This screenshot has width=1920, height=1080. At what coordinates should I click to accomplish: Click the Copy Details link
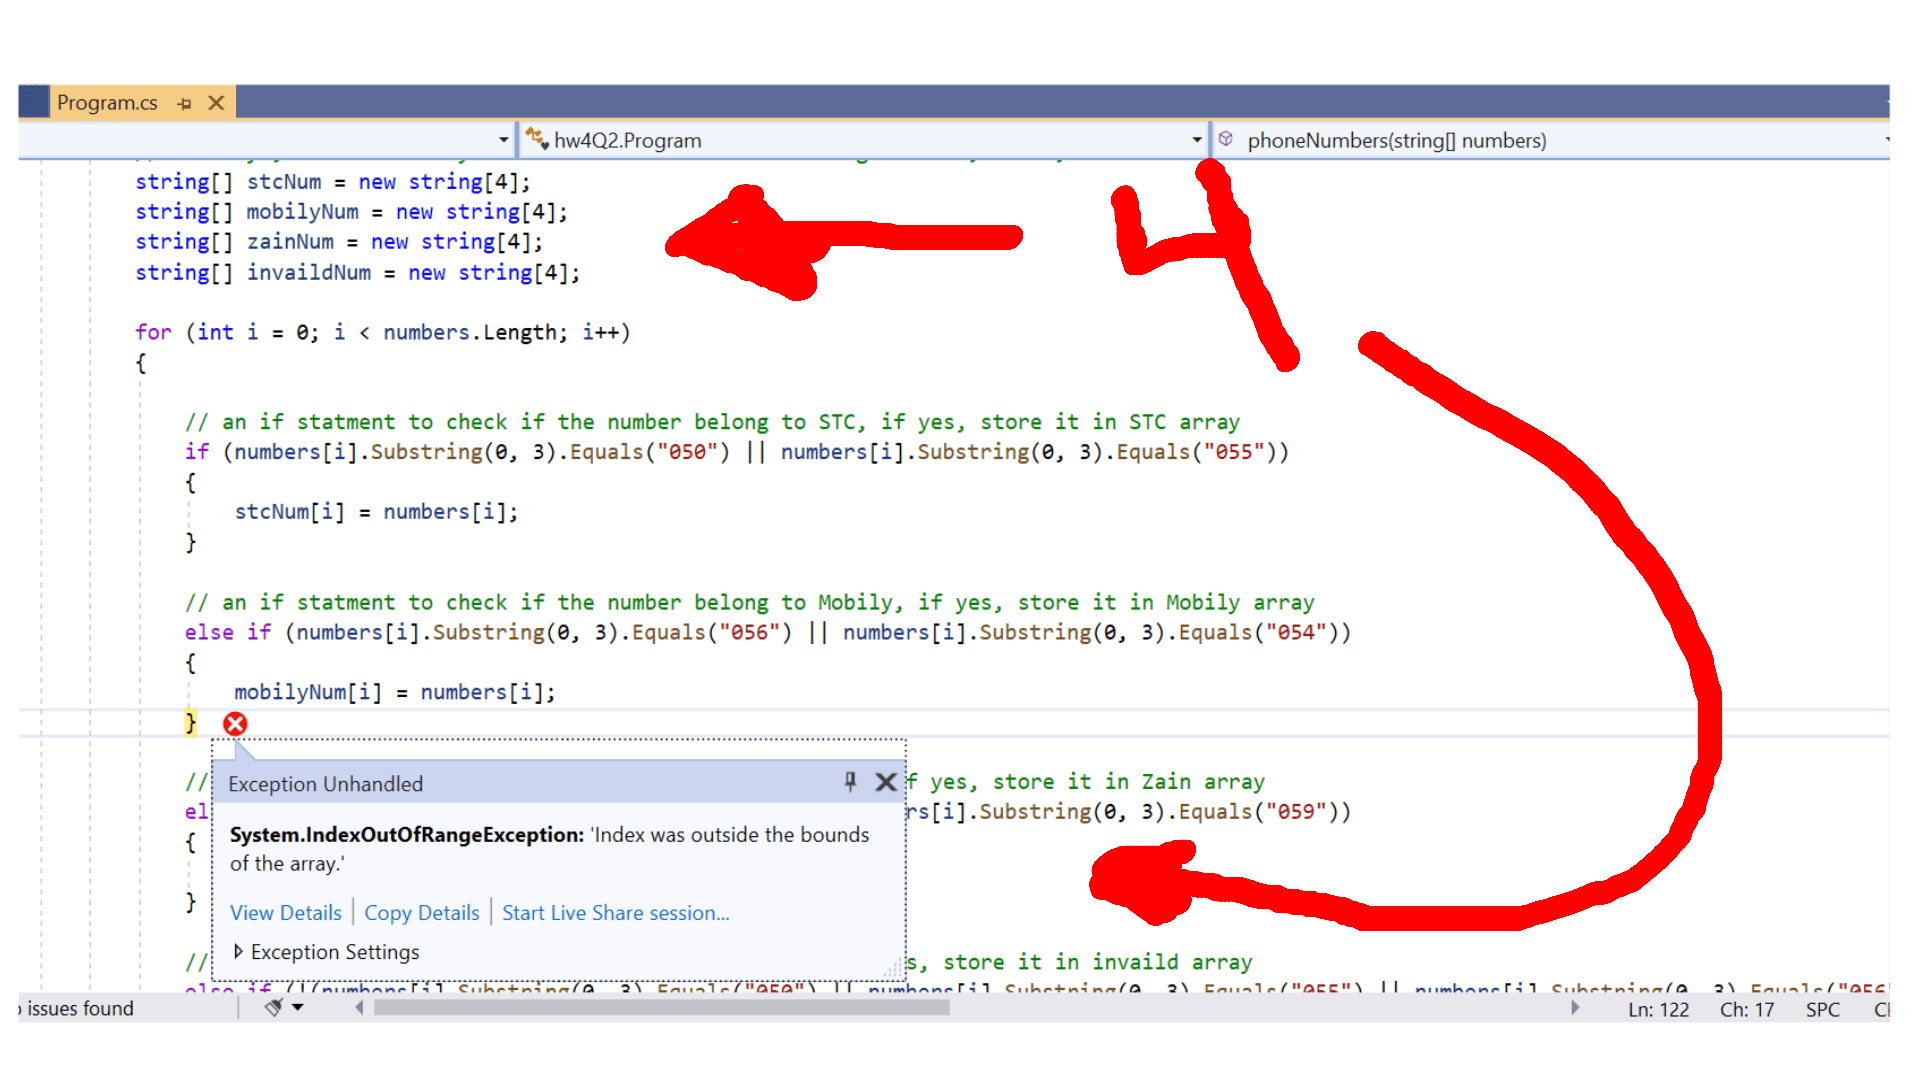(421, 913)
